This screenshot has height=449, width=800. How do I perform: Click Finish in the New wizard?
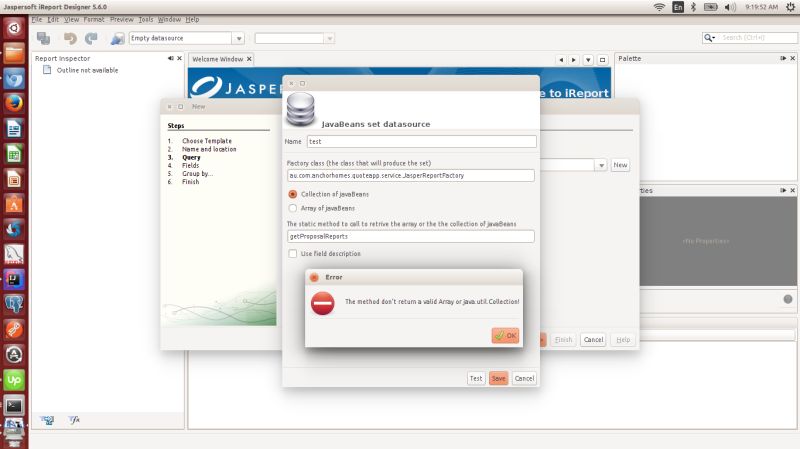[x=563, y=339]
